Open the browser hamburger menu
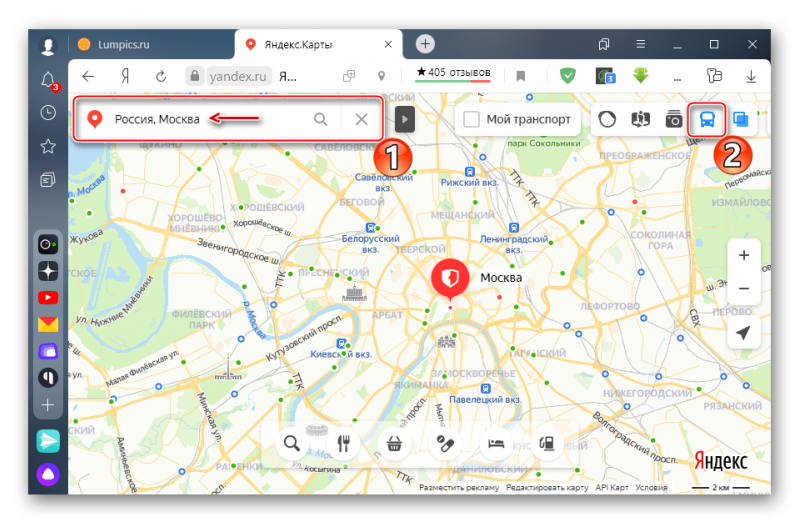The width and height of the screenshot is (800, 527). pos(641,44)
